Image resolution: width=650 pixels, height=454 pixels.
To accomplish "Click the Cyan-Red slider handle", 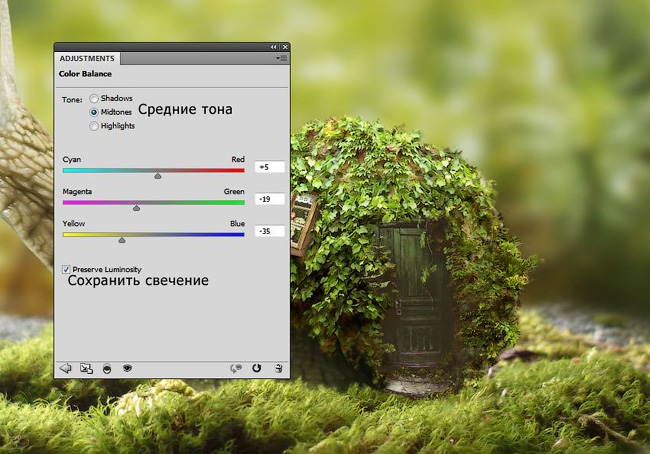I will [157, 175].
